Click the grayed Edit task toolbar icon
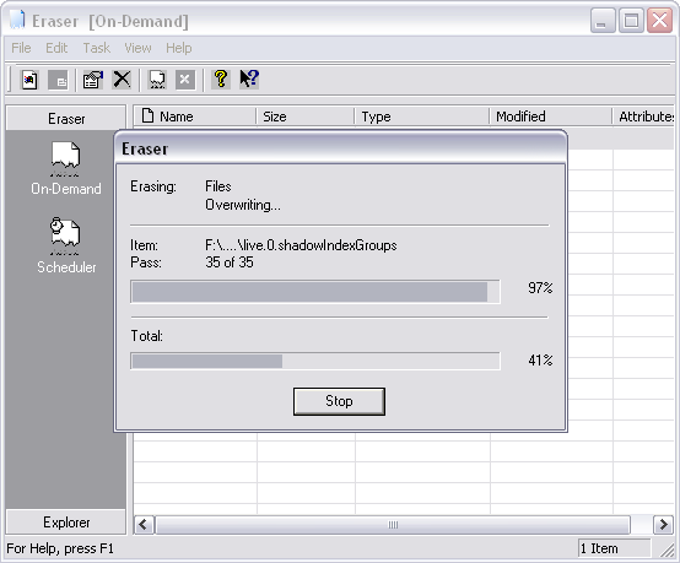Image resolution: width=680 pixels, height=563 pixels. 58,80
